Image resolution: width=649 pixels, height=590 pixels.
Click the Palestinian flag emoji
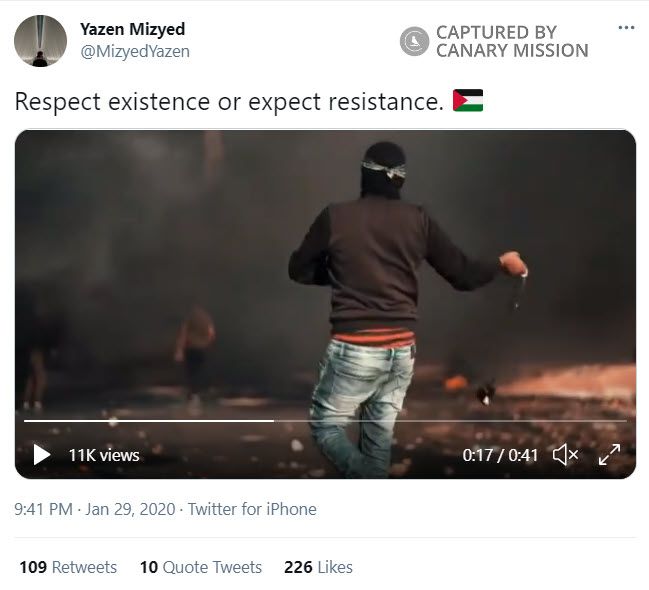[x=468, y=101]
